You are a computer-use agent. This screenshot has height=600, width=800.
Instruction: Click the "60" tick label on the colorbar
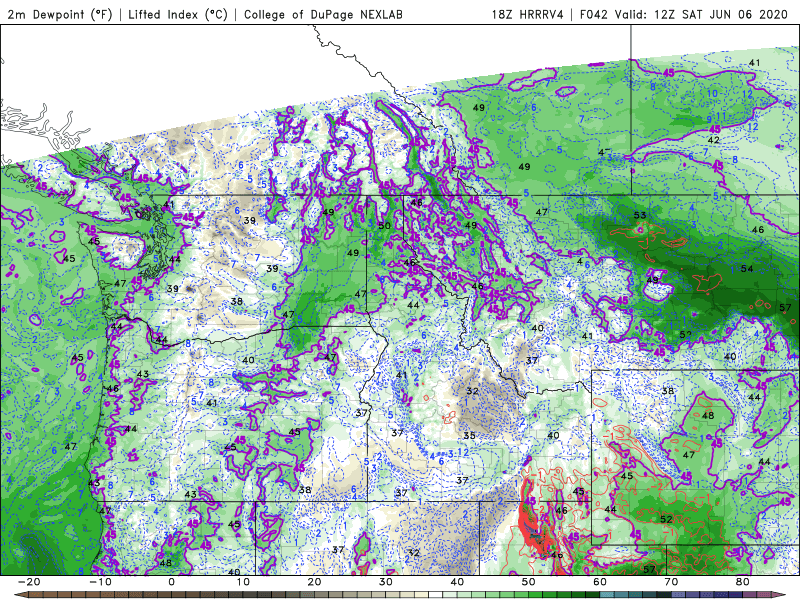600,582
